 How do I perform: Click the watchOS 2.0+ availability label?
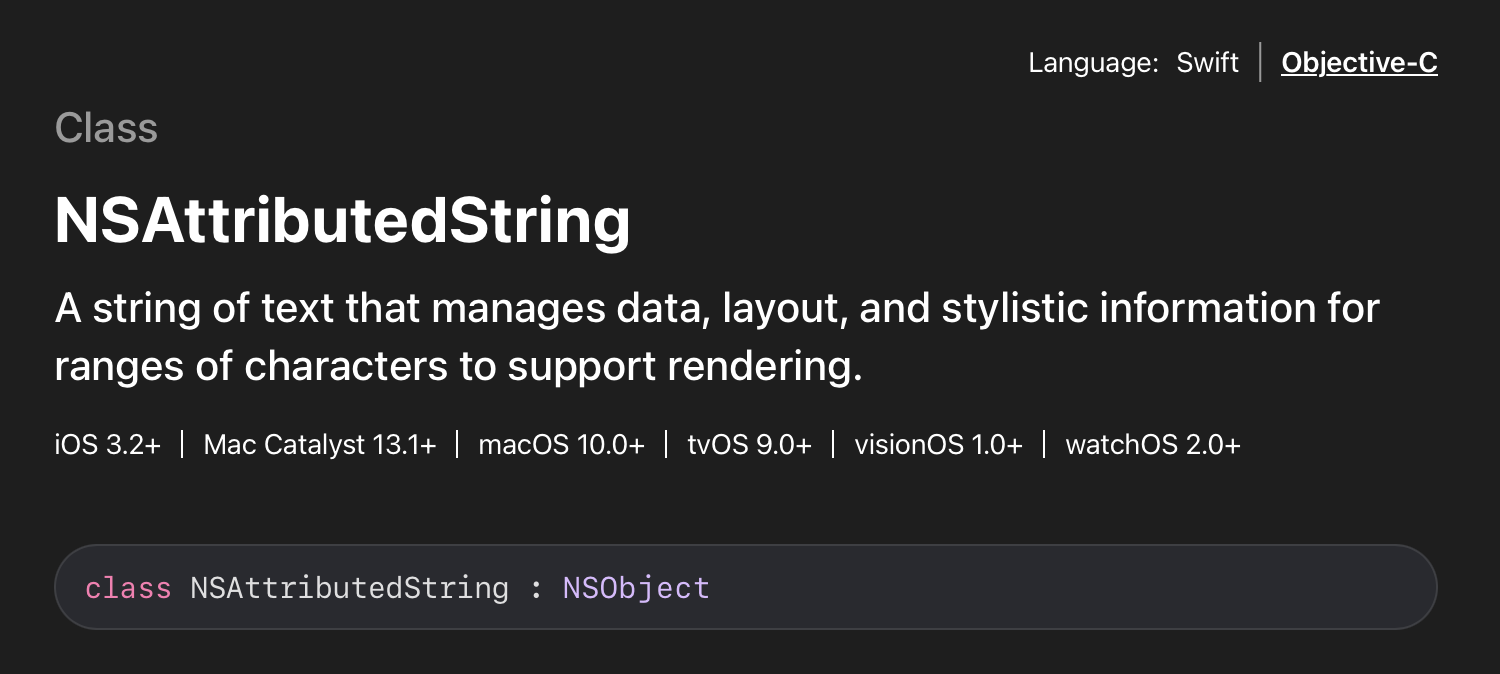coord(1152,444)
